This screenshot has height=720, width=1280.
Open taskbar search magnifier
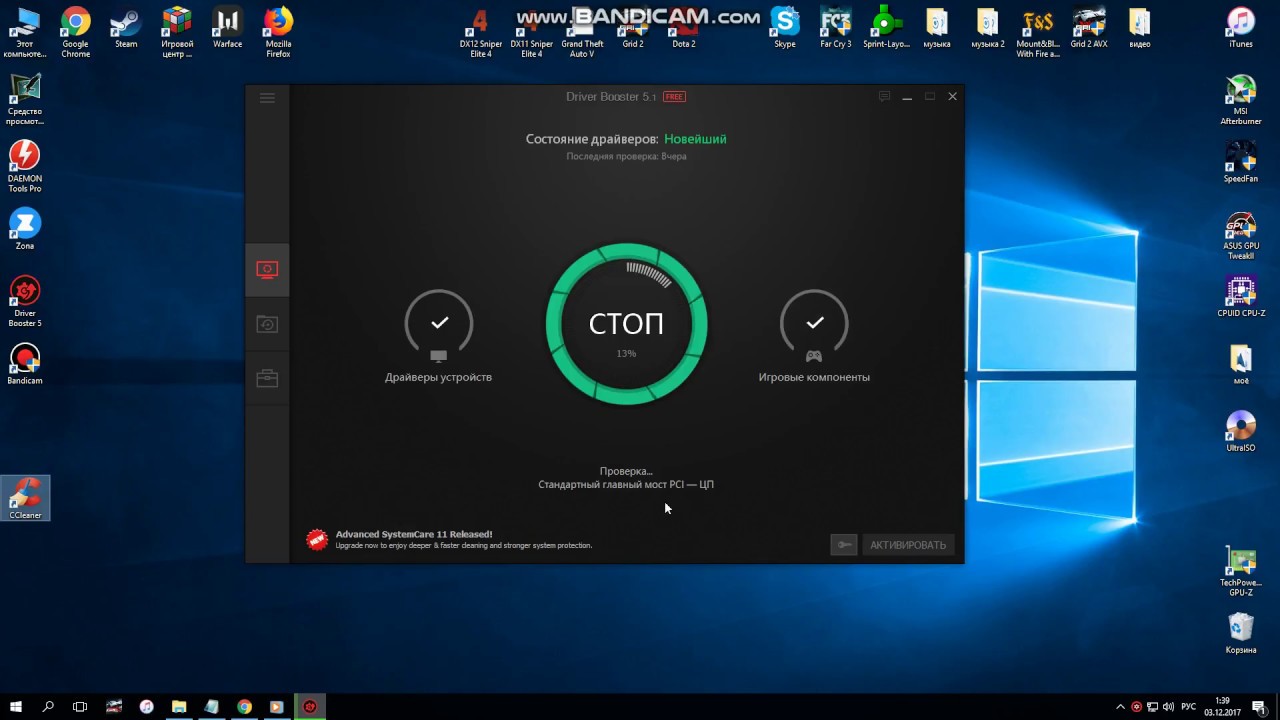48,706
